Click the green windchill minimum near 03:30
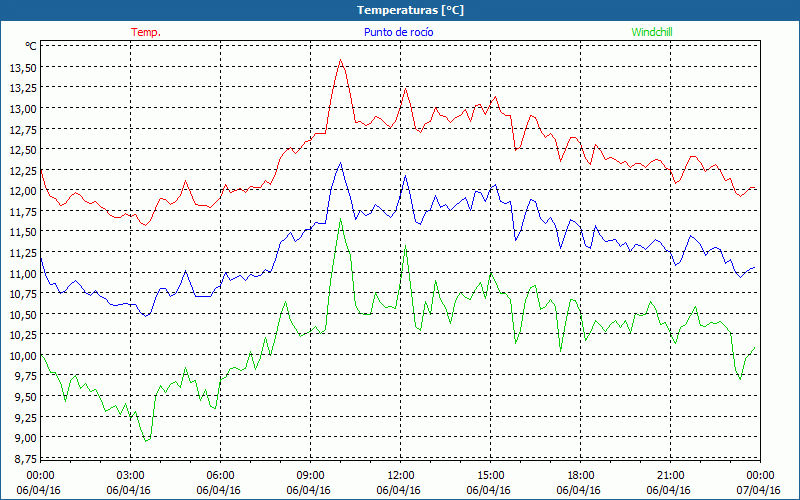The image size is (800, 500). [x=146, y=441]
